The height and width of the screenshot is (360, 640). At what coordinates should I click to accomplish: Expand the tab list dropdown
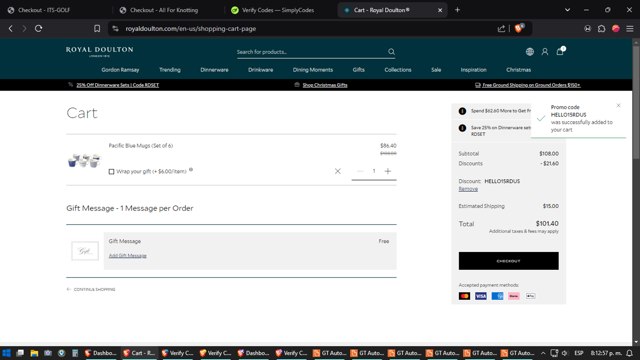(x=567, y=10)
